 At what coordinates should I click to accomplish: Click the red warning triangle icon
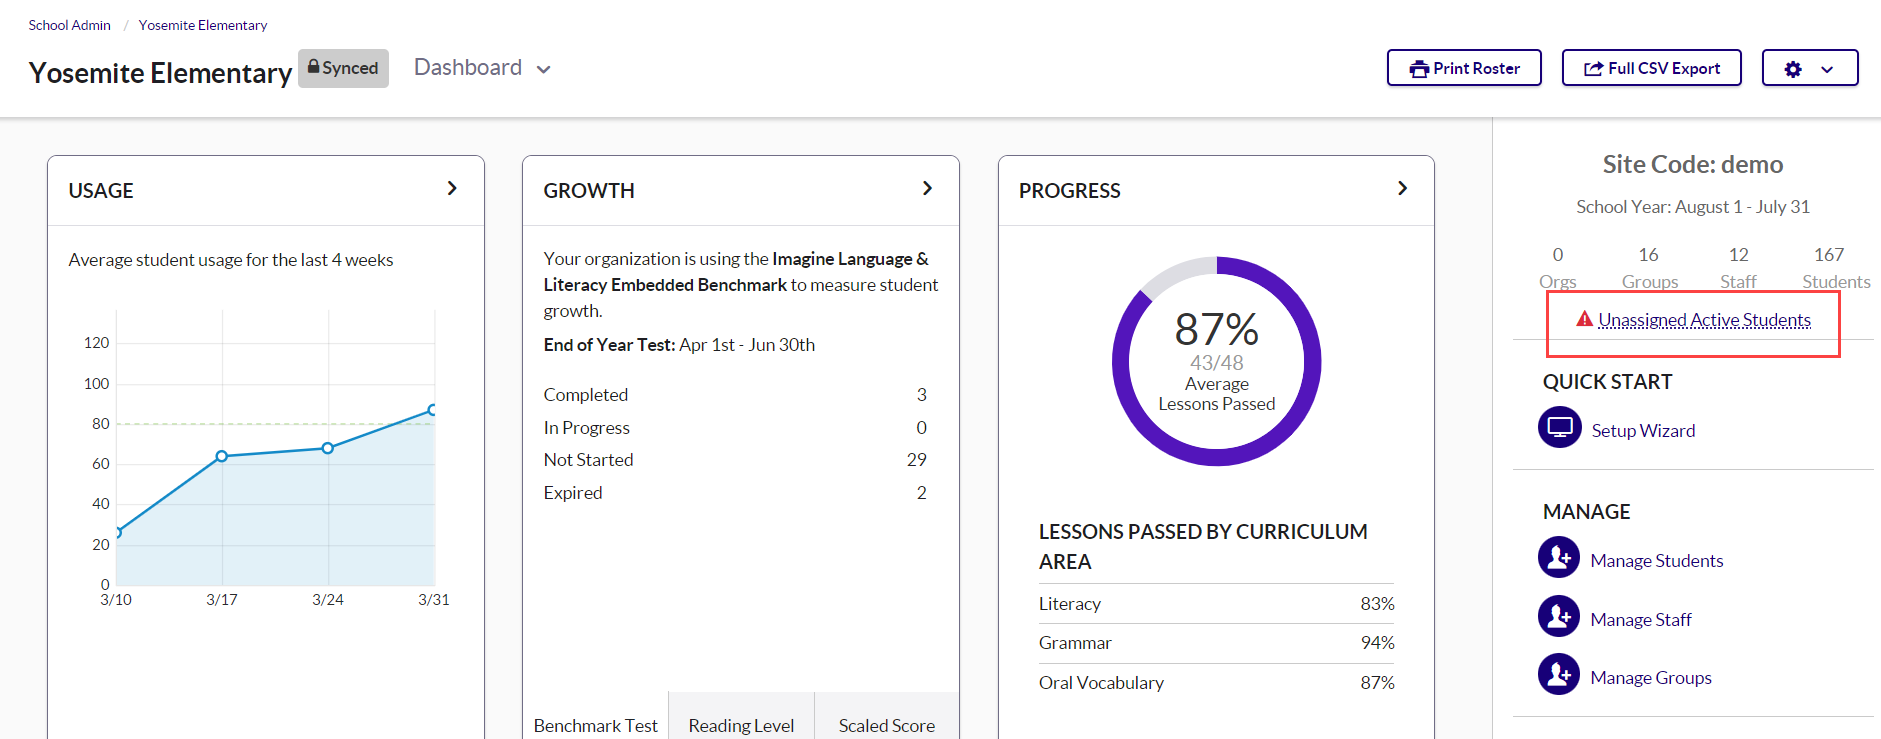tap(1584, 319)
